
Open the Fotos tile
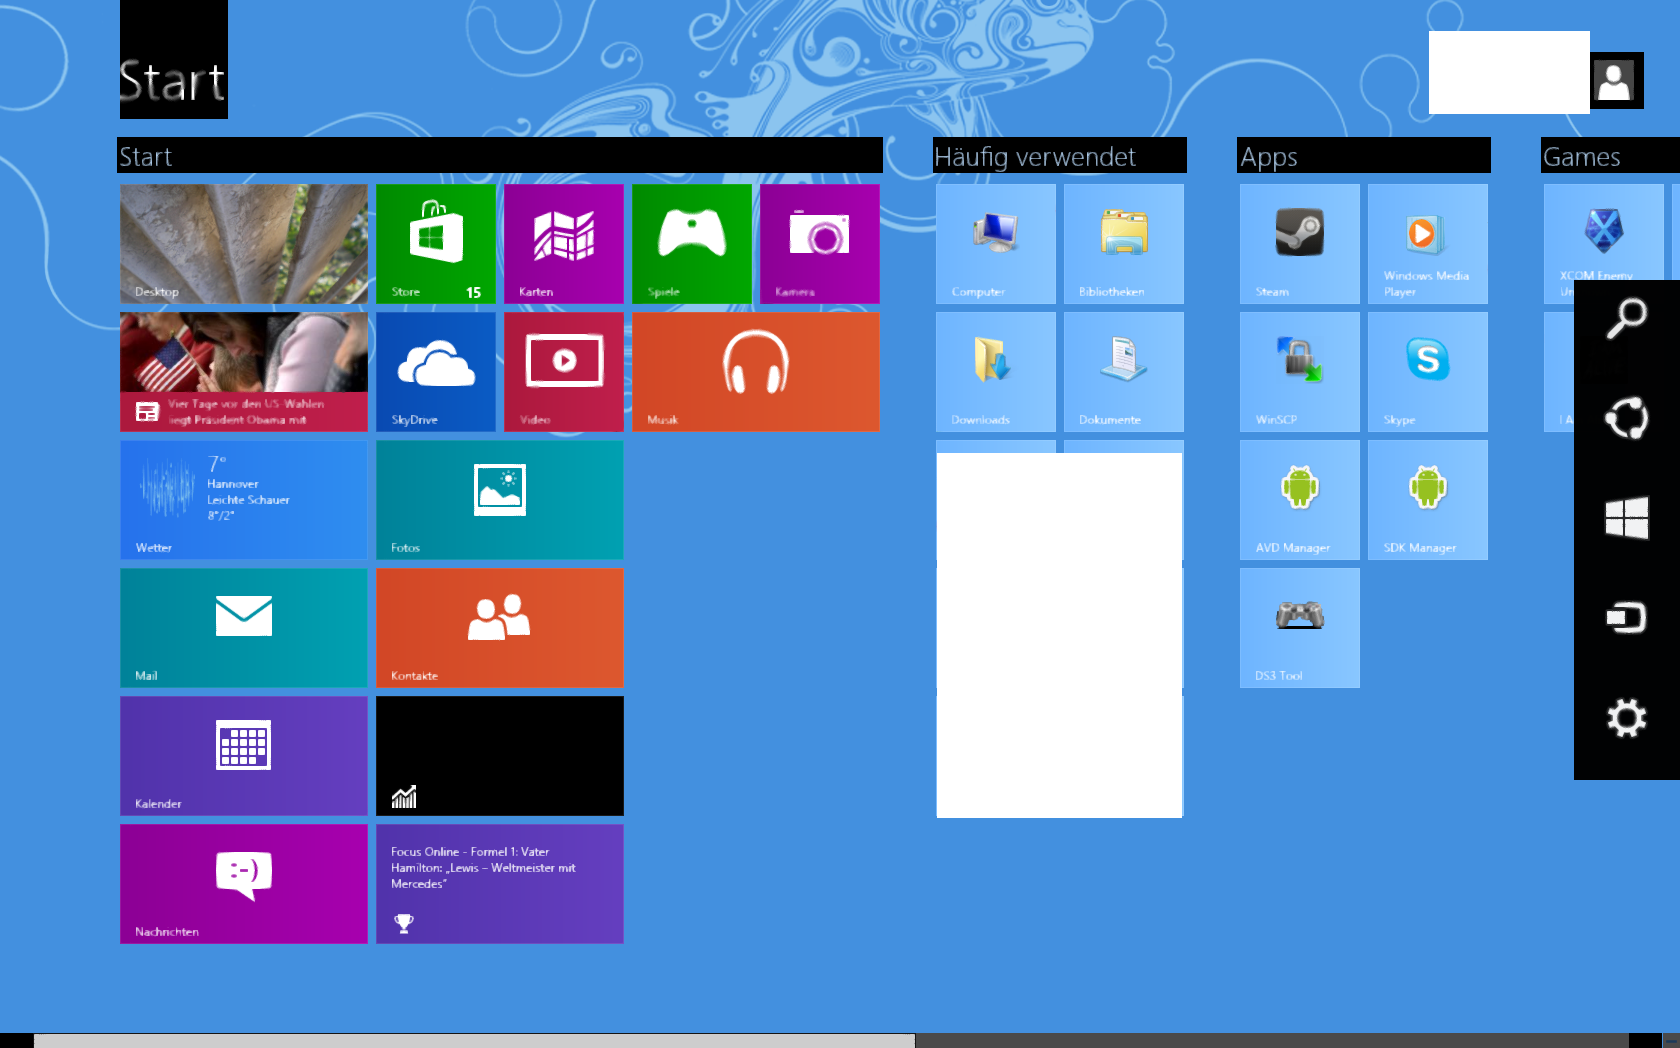click(x=500, y=500)
